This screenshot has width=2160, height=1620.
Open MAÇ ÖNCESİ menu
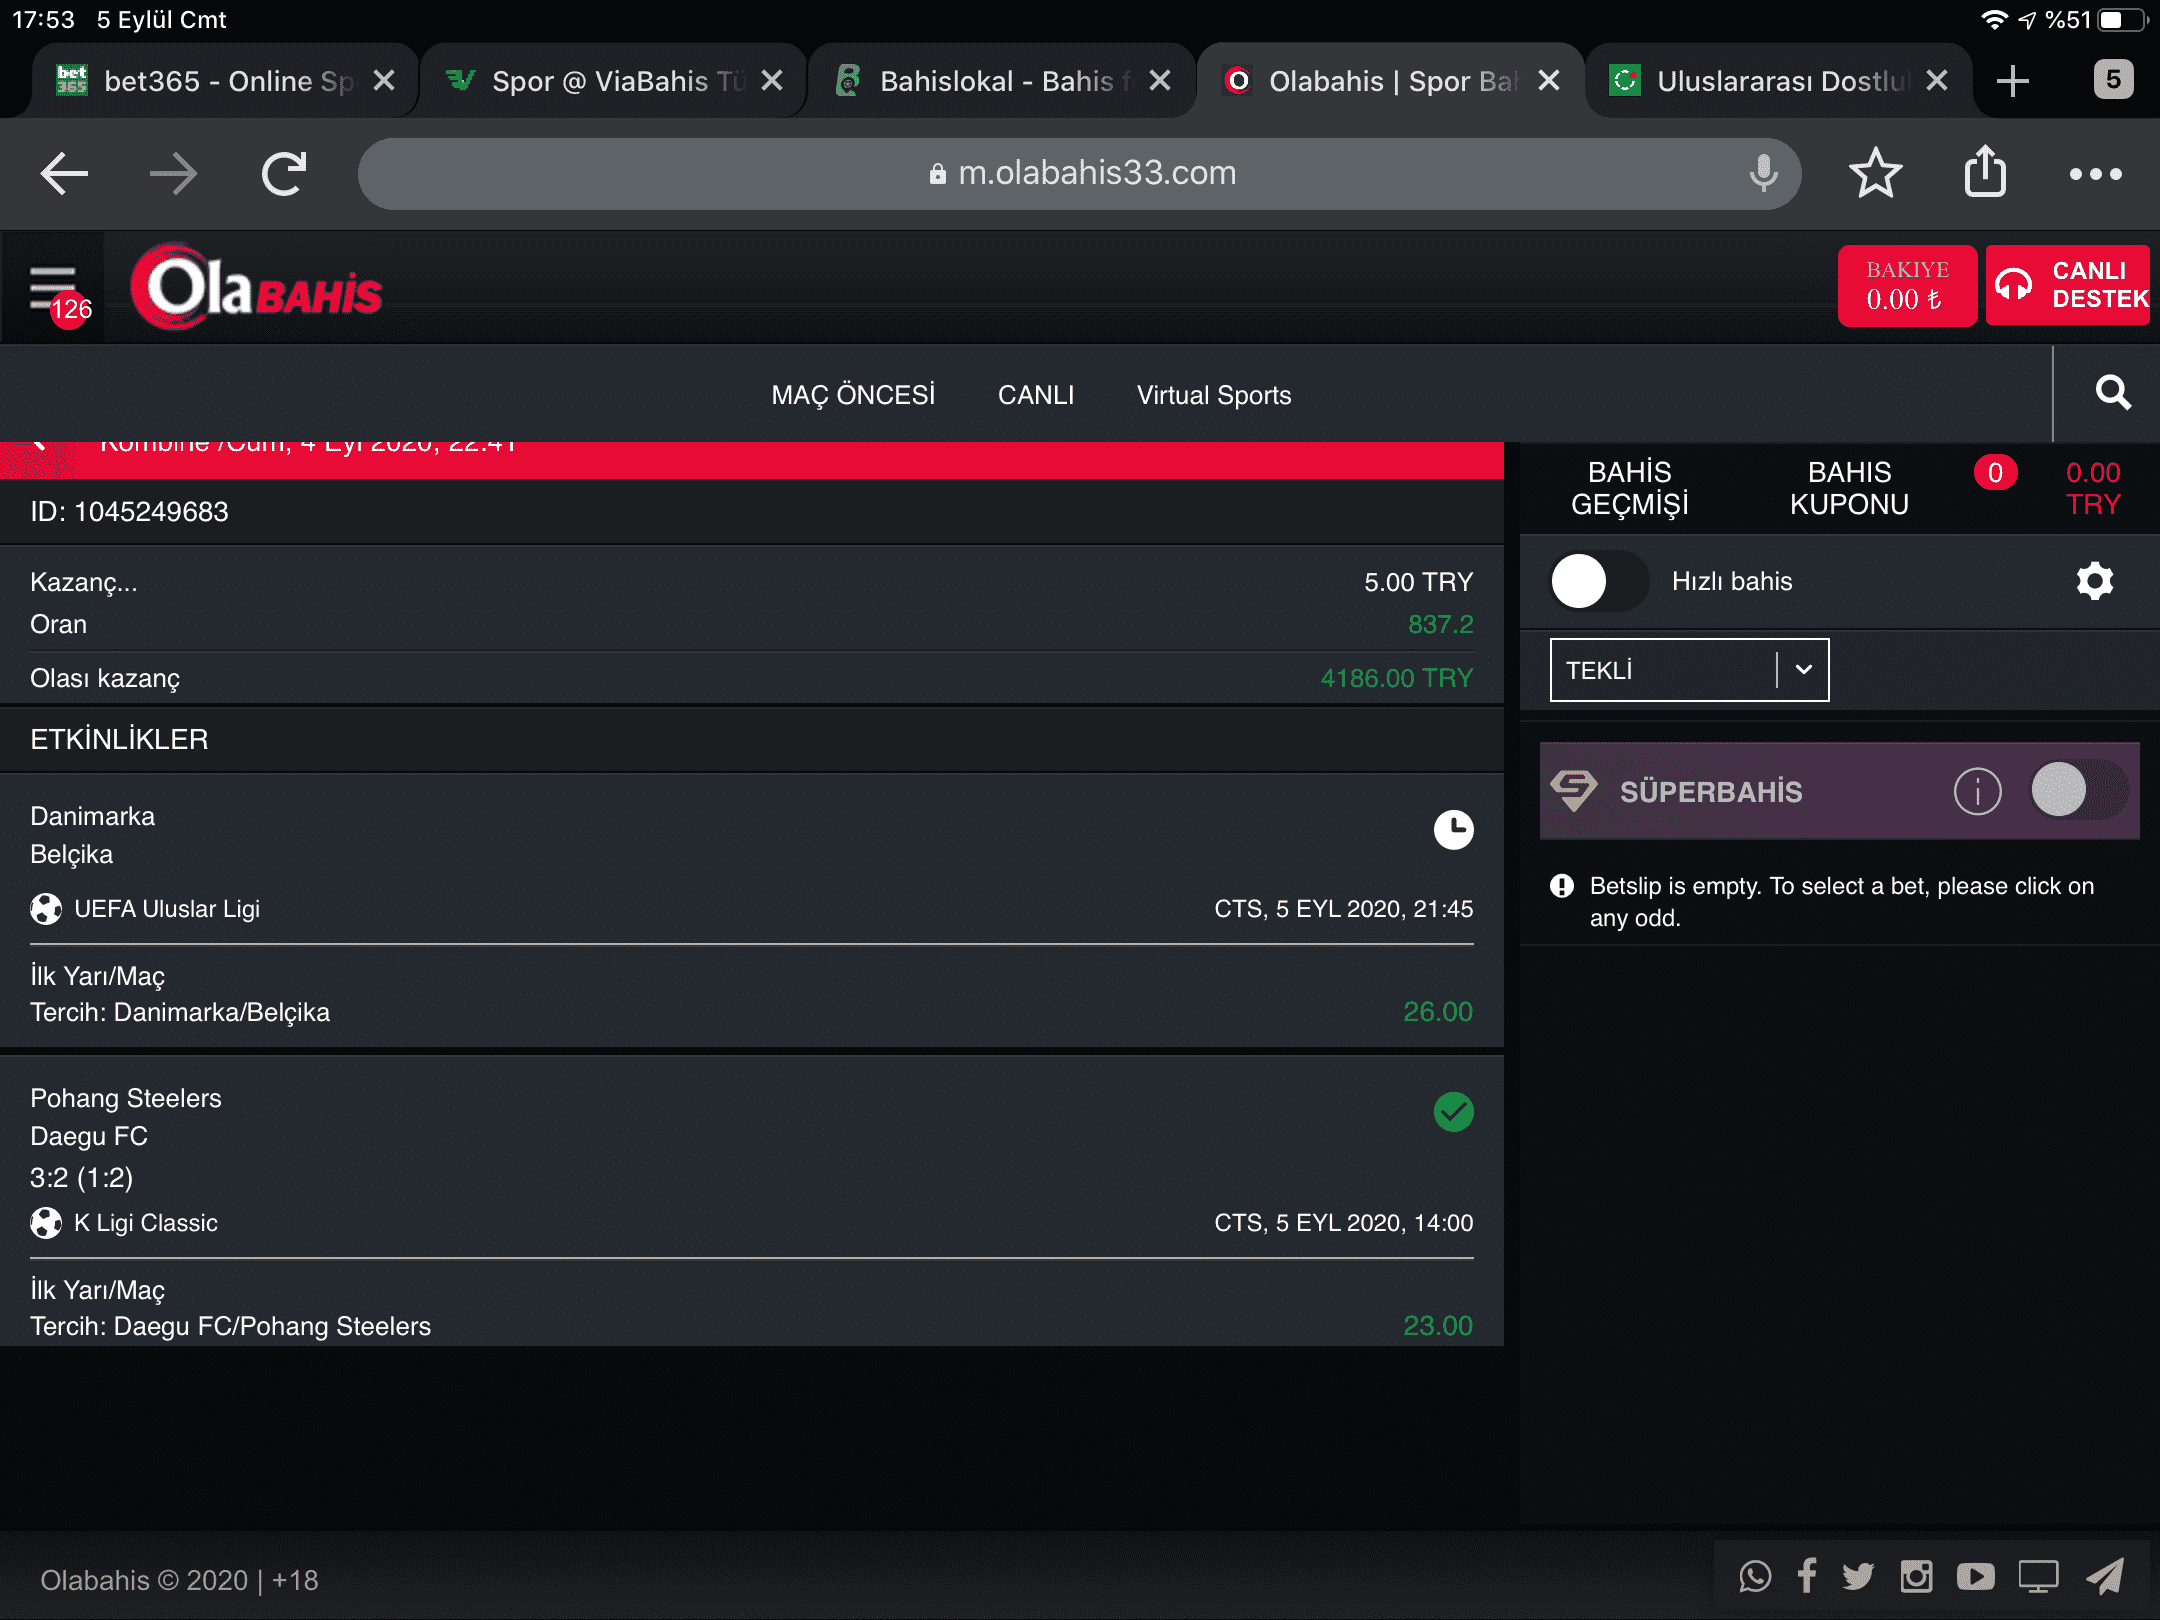pos(853,395)
